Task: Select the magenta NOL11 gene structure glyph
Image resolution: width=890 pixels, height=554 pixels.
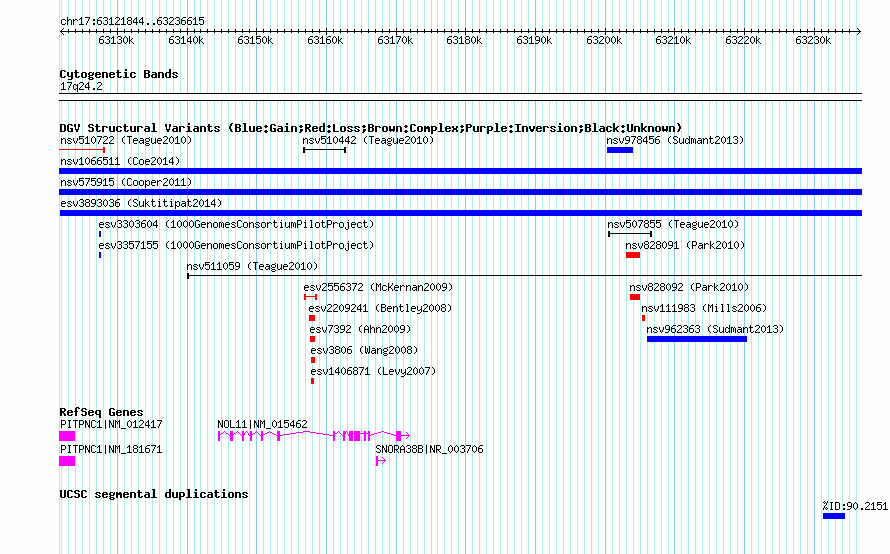Action: pos(314,436)
